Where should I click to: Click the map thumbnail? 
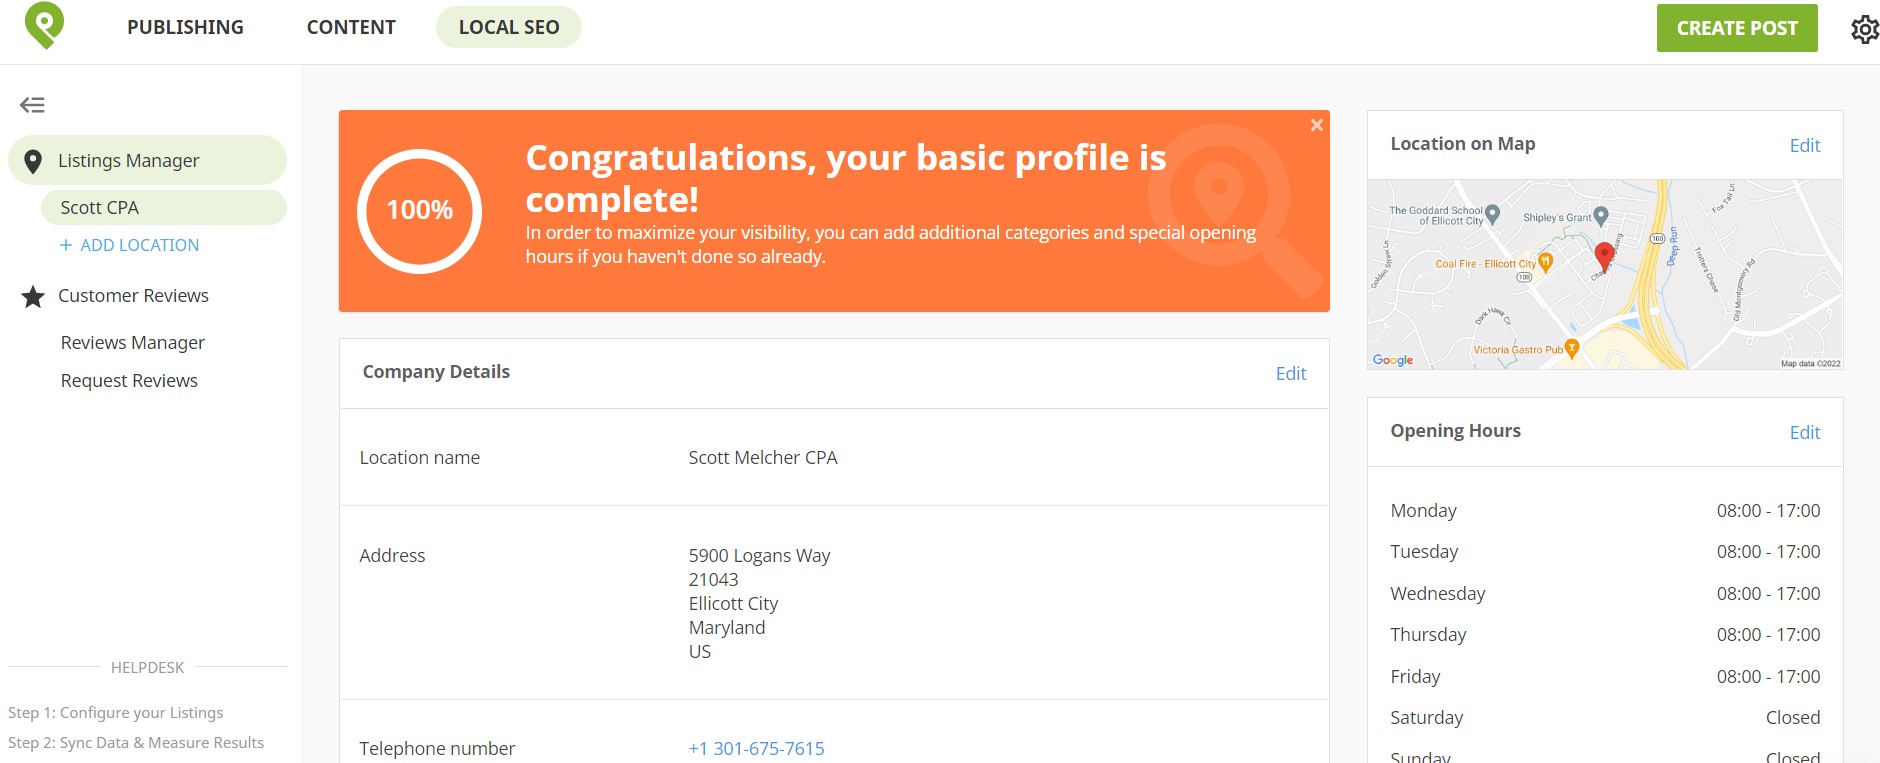coord(1605,275)
